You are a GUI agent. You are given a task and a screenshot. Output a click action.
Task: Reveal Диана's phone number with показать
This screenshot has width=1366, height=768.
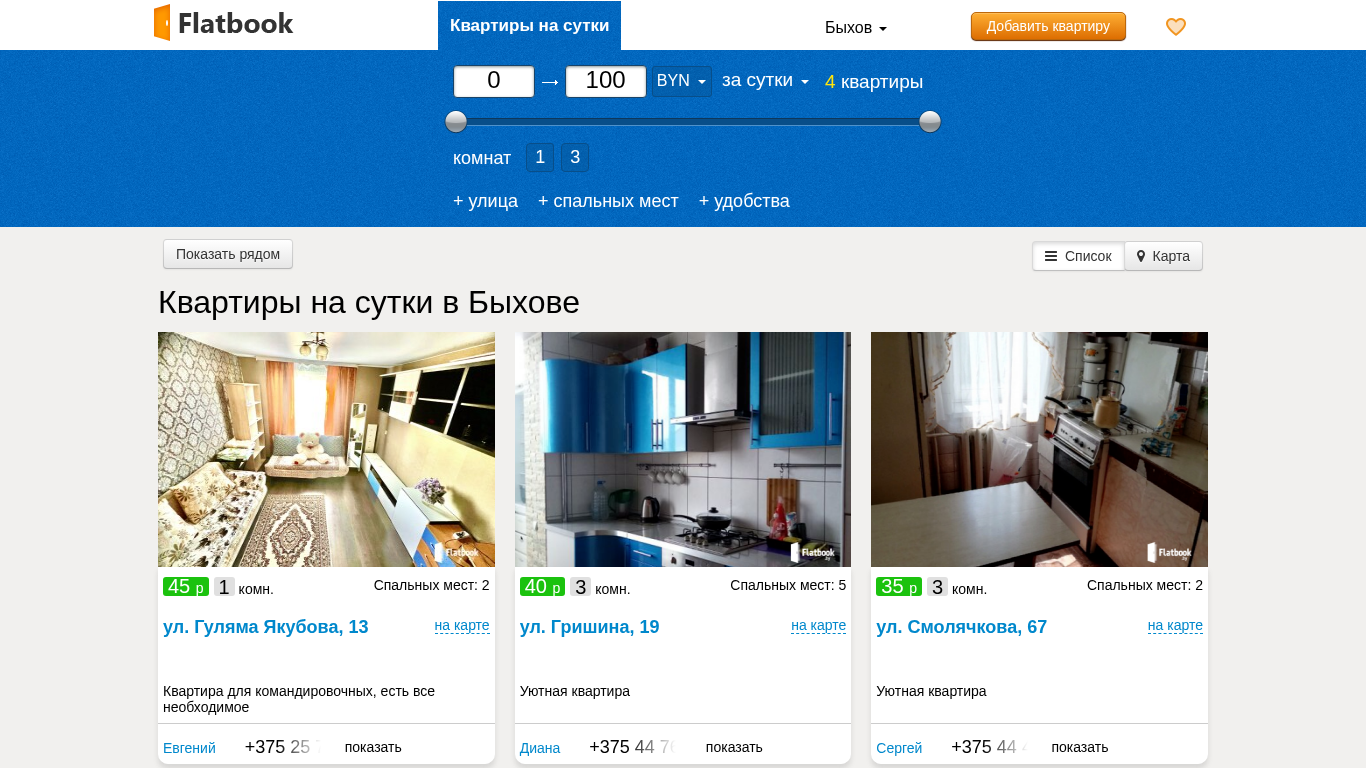[734, 747]
